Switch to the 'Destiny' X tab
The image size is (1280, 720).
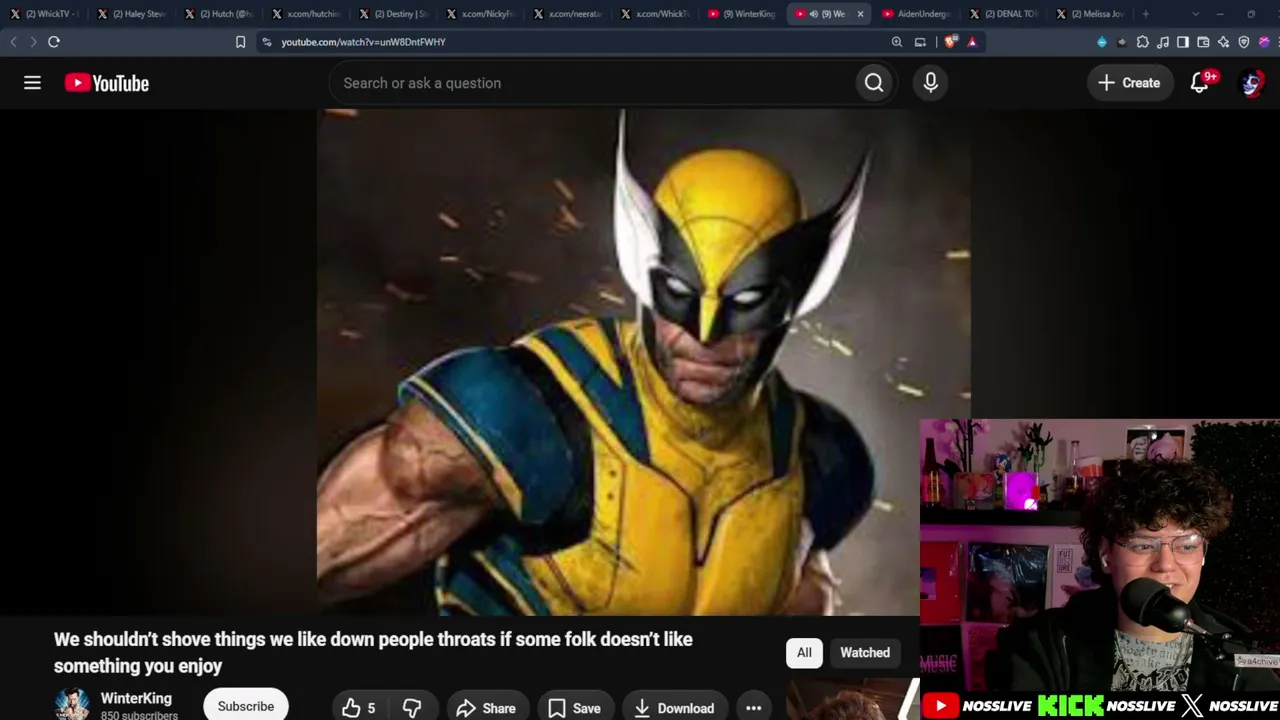[x=394, y=14]
